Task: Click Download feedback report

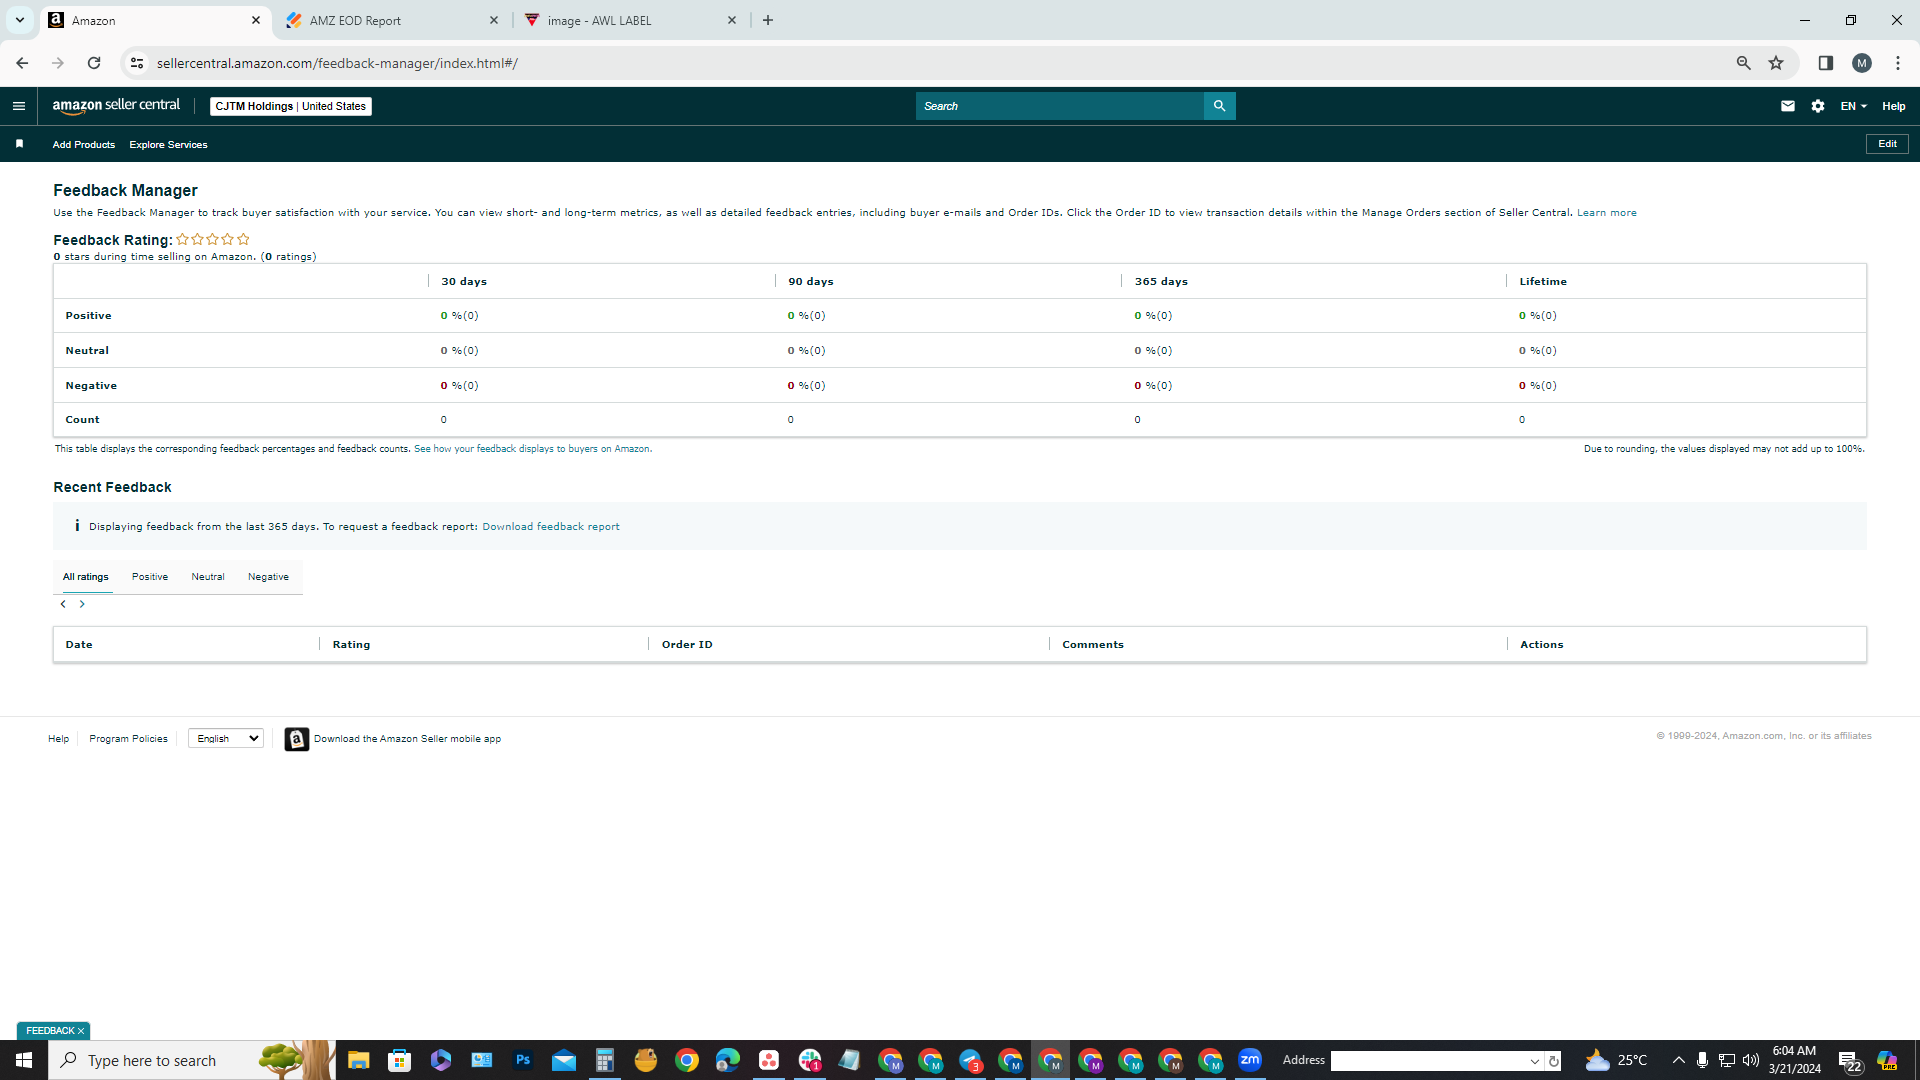Action: click(551, 527)
